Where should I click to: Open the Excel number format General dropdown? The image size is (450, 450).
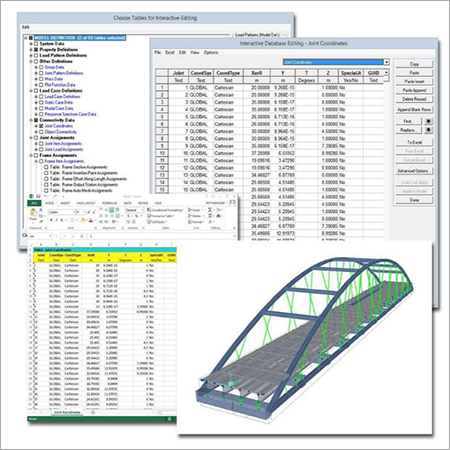142,210
